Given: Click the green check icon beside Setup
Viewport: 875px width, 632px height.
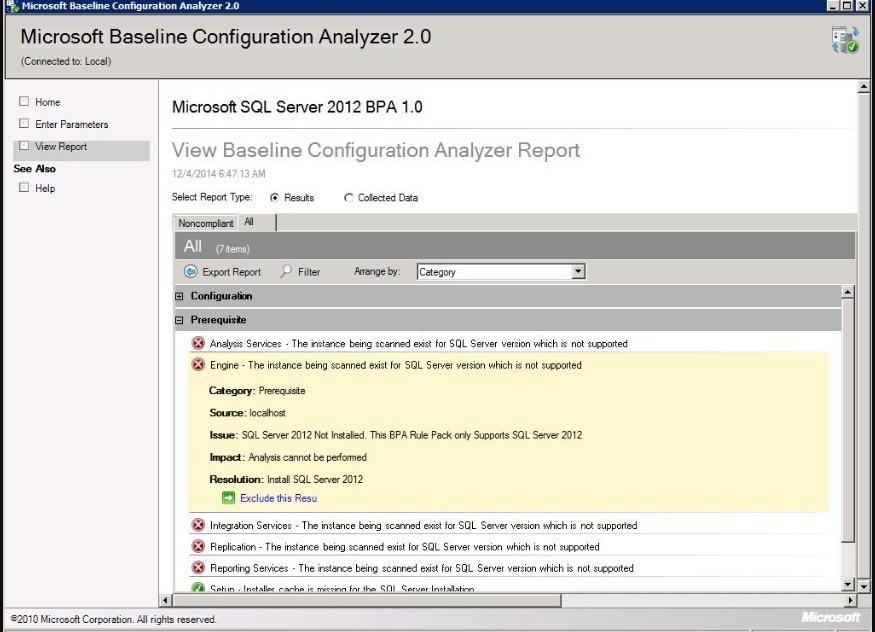Looking at the screenshot, I should point(198,587).
